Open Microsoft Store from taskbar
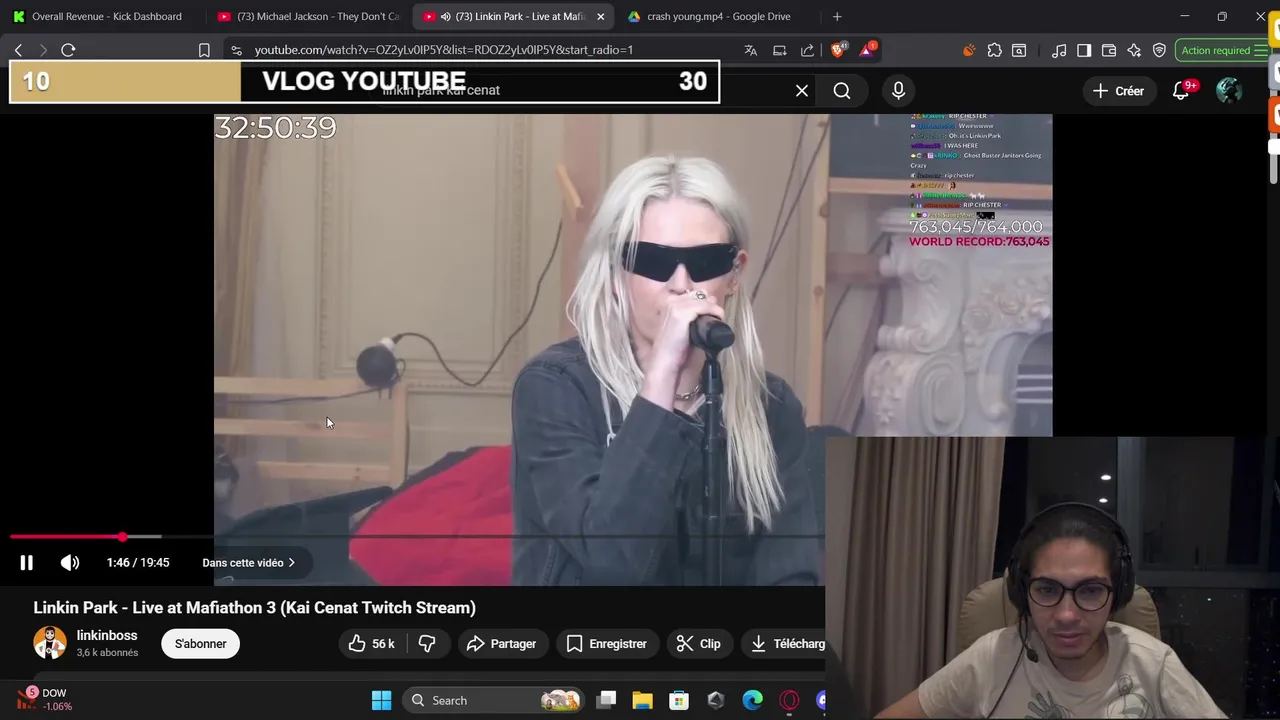Screen dimensions: 1280x720 tap(679, 701)
